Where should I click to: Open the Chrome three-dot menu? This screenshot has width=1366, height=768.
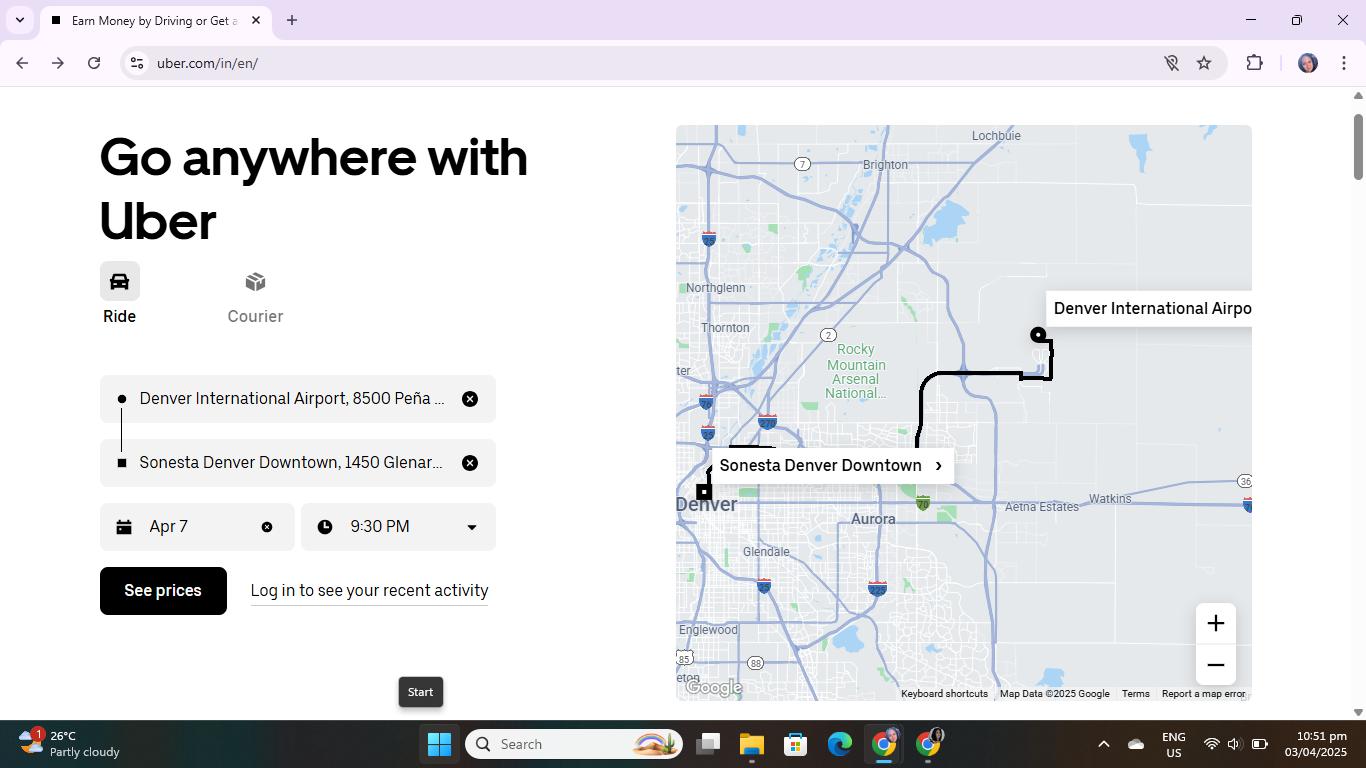pyautogui.click(x=1343, y=63)
